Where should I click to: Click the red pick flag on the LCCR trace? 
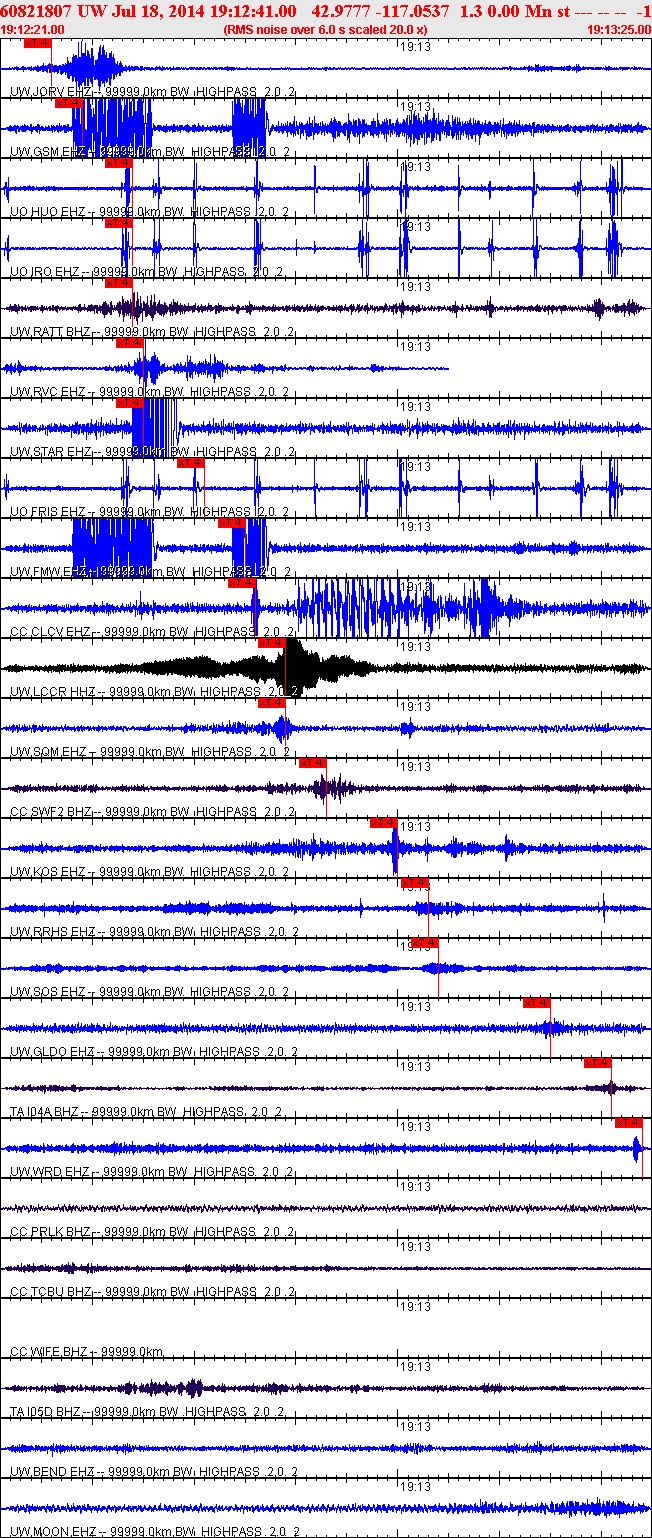pyautogui.click(x=272, y=643)
